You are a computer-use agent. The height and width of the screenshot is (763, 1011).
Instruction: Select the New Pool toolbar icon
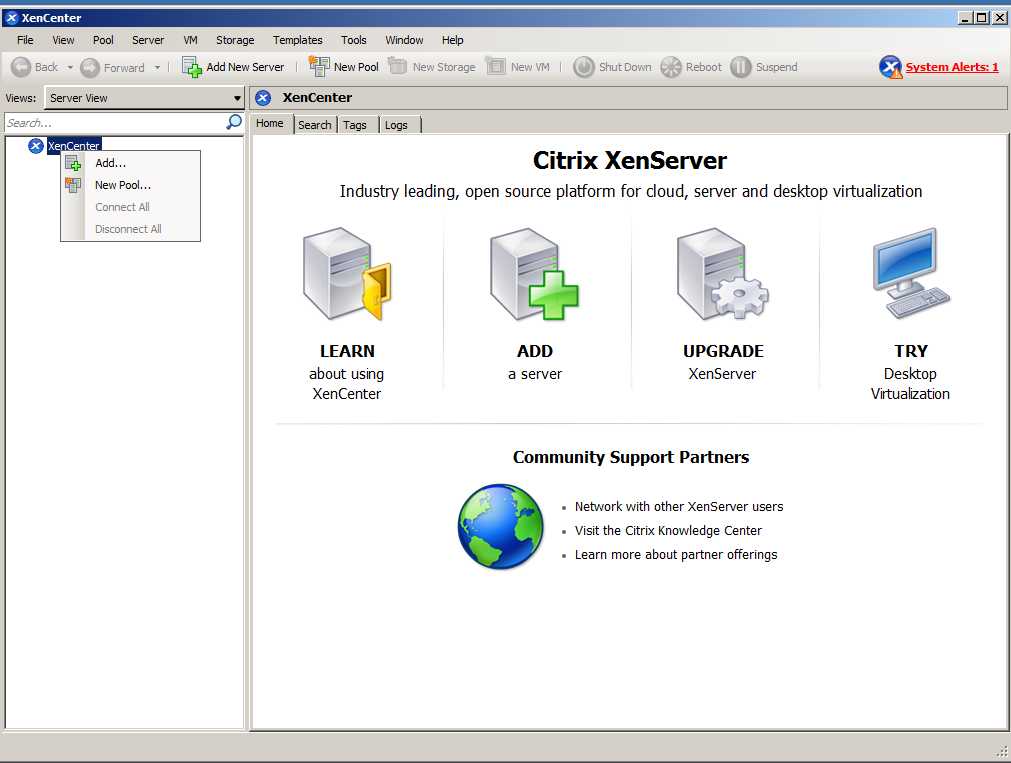(x=322, y=66)
